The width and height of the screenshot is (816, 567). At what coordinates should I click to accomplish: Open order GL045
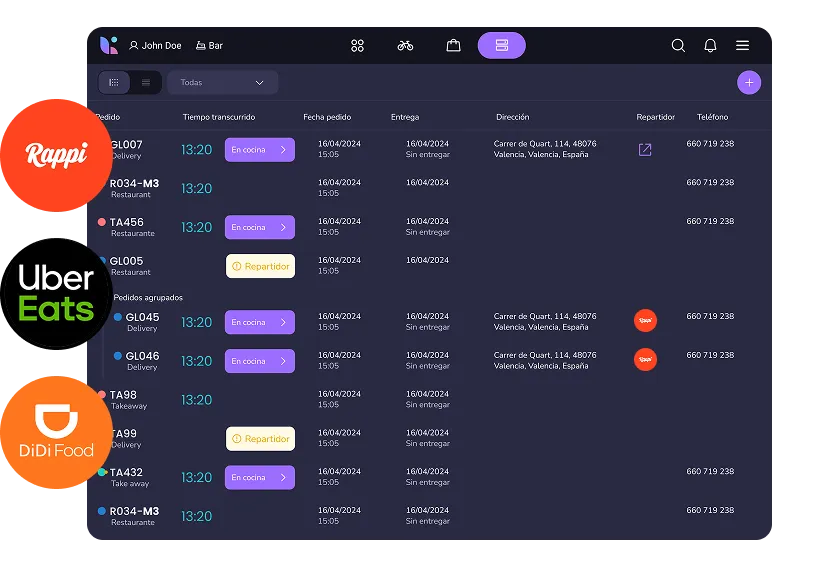click(x=143, y=317)
